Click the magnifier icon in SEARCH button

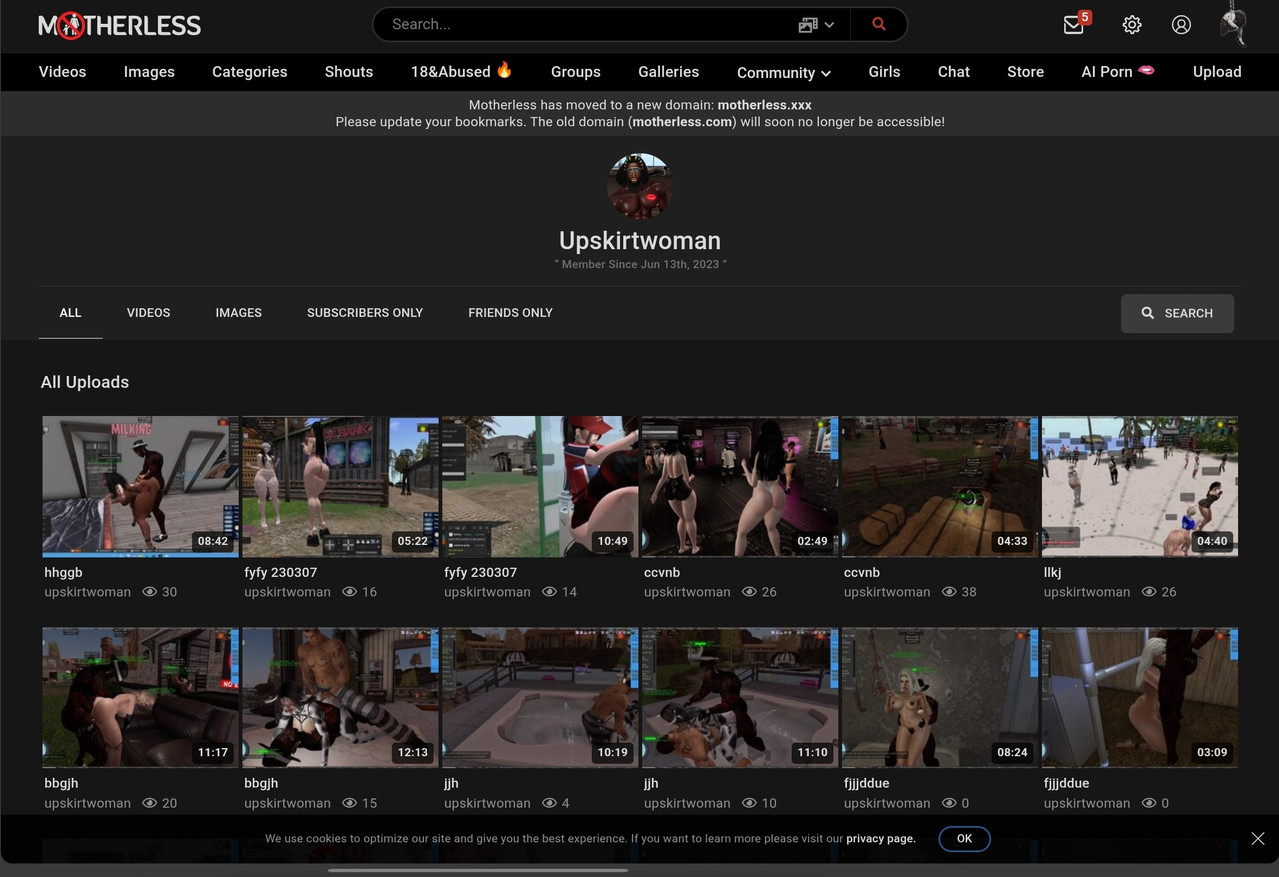pos(1148,313)
